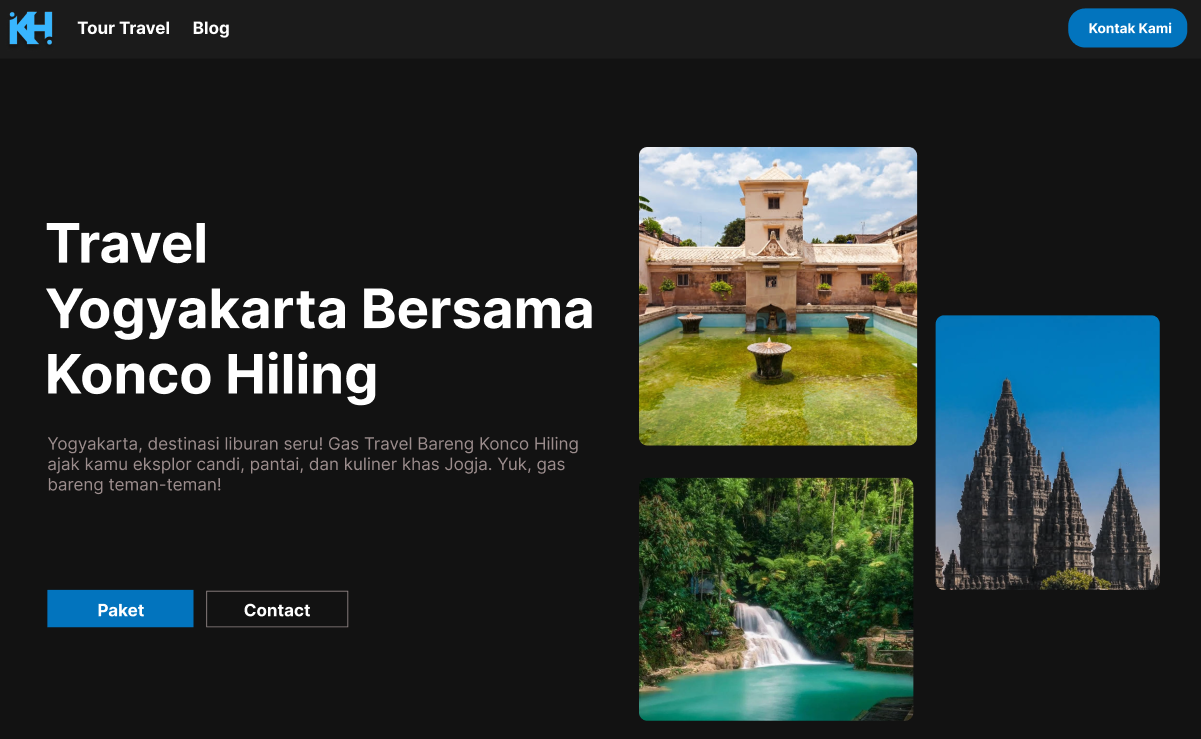This screenshot has width=1201, height=739.
Task: Click the word Travel in the headline
Action: point(127,243)
